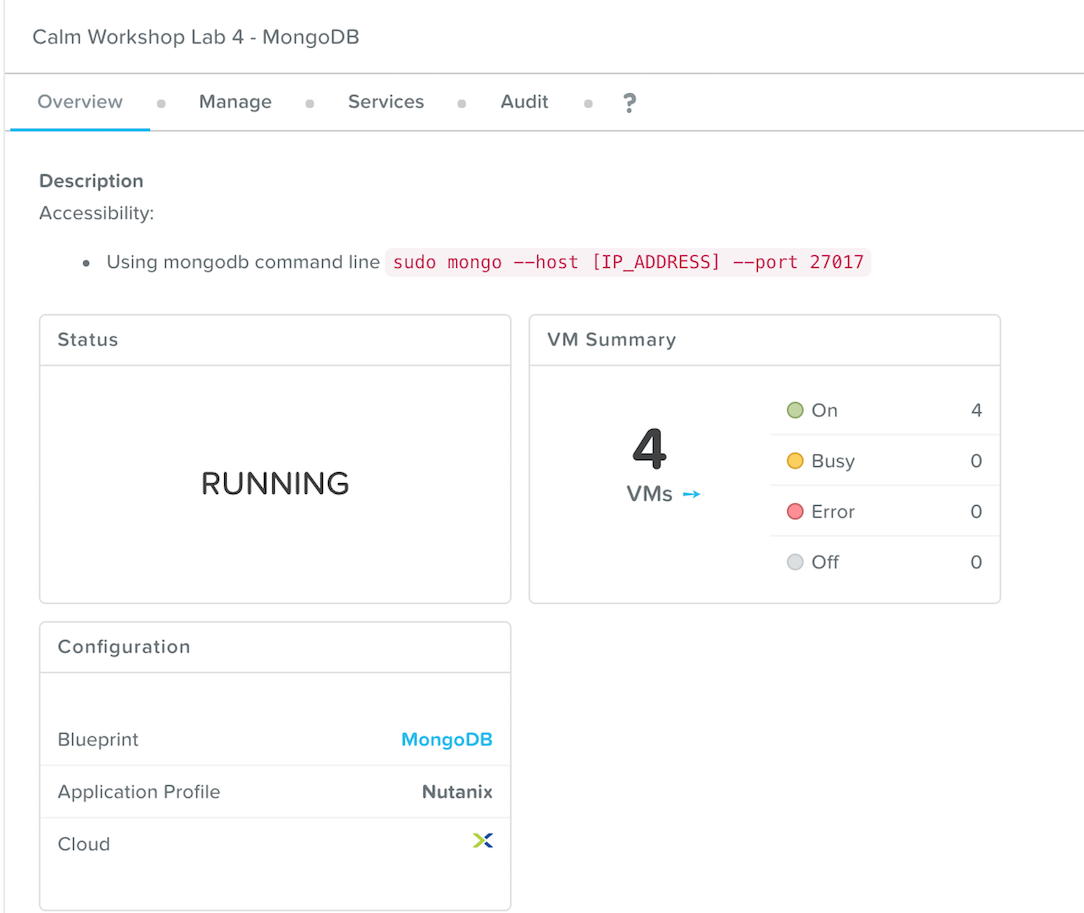Open the Overview tab
This screenshot has height=913, width=1084.
coord(80,102)
